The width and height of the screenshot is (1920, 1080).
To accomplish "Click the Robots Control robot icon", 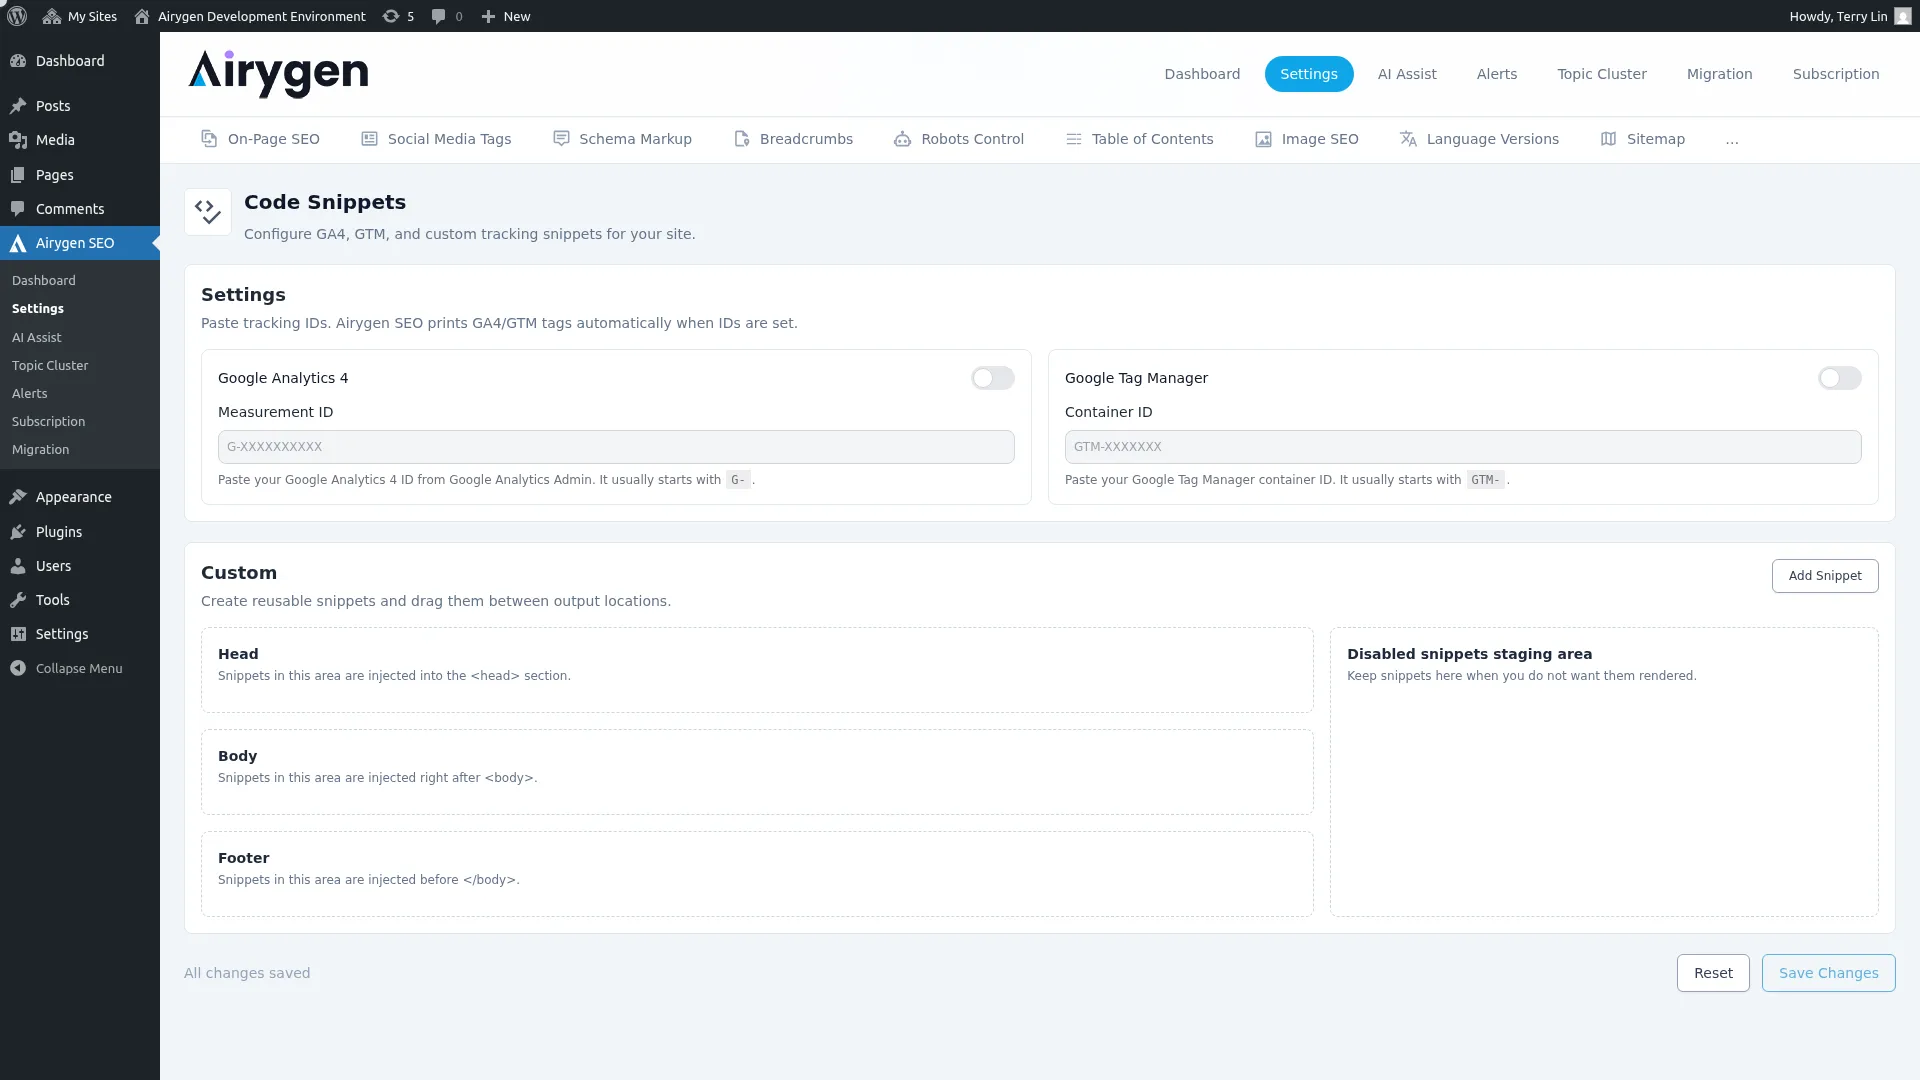I will (x=902, y=139).
